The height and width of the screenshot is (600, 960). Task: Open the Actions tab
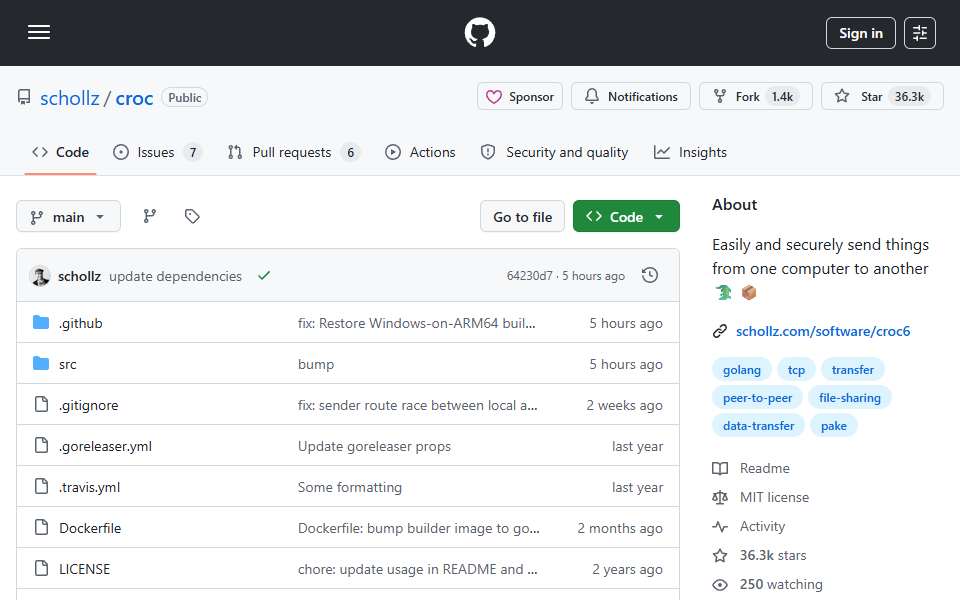coord(420,152)
